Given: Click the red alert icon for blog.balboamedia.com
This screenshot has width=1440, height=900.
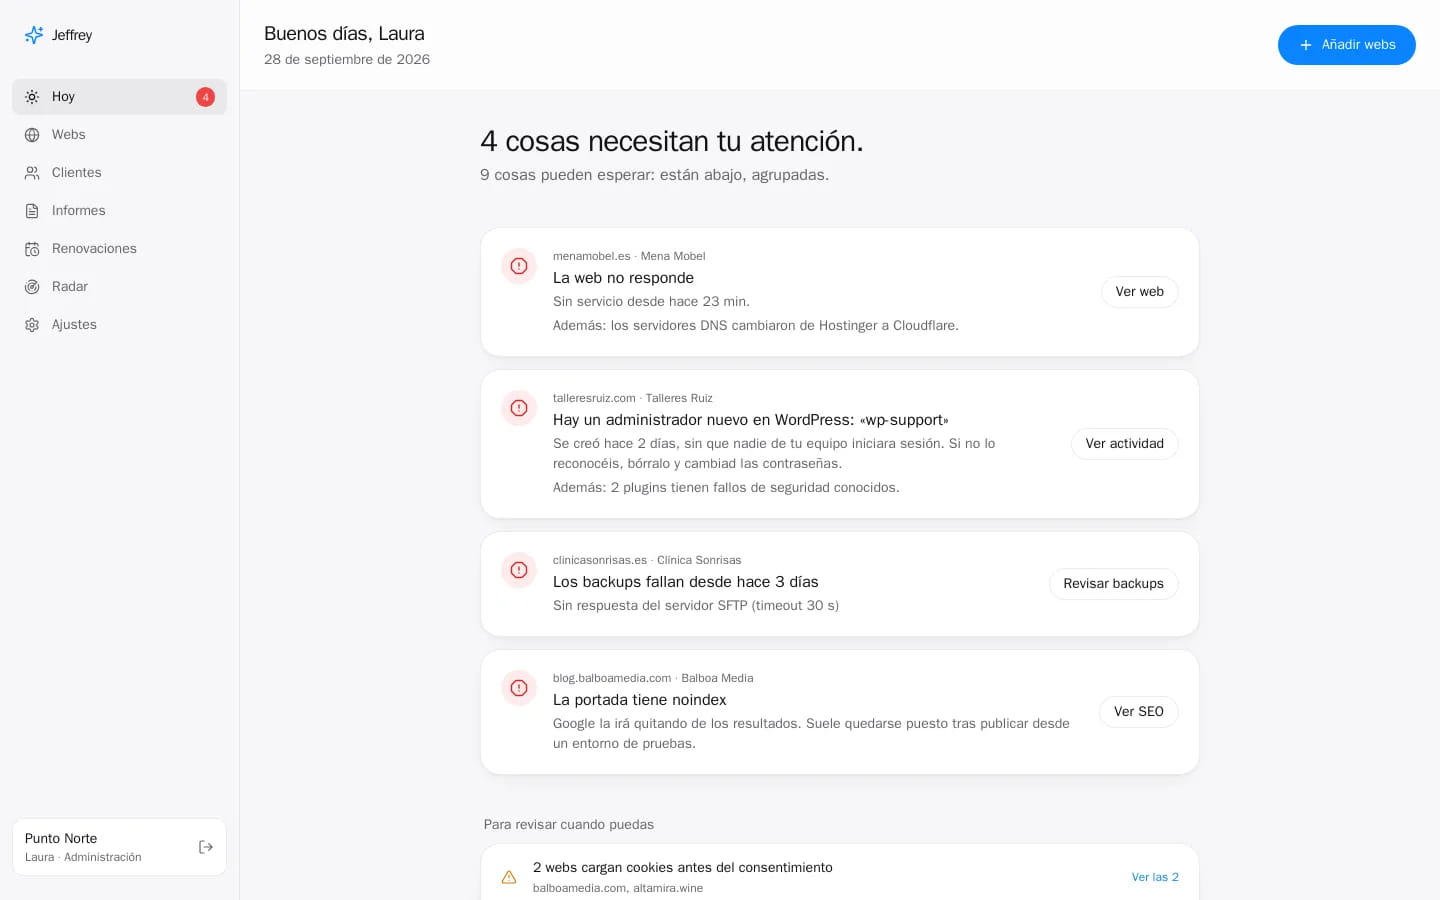Looking at the screenshot, I should pyautogui.click(x=519, y=688).
